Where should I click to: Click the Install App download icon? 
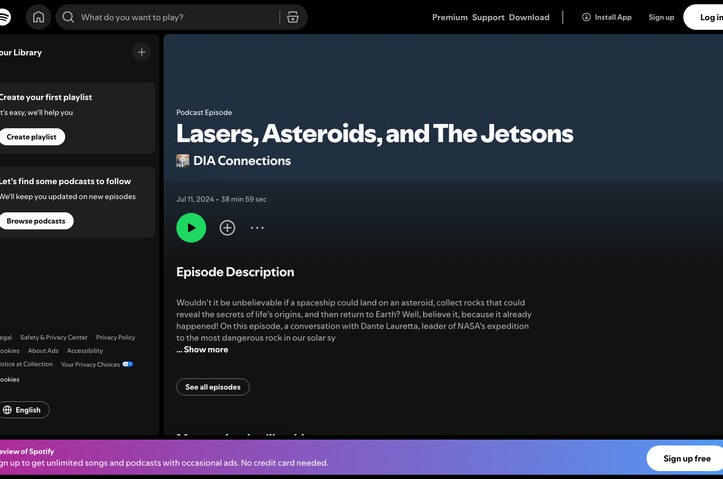586,17
